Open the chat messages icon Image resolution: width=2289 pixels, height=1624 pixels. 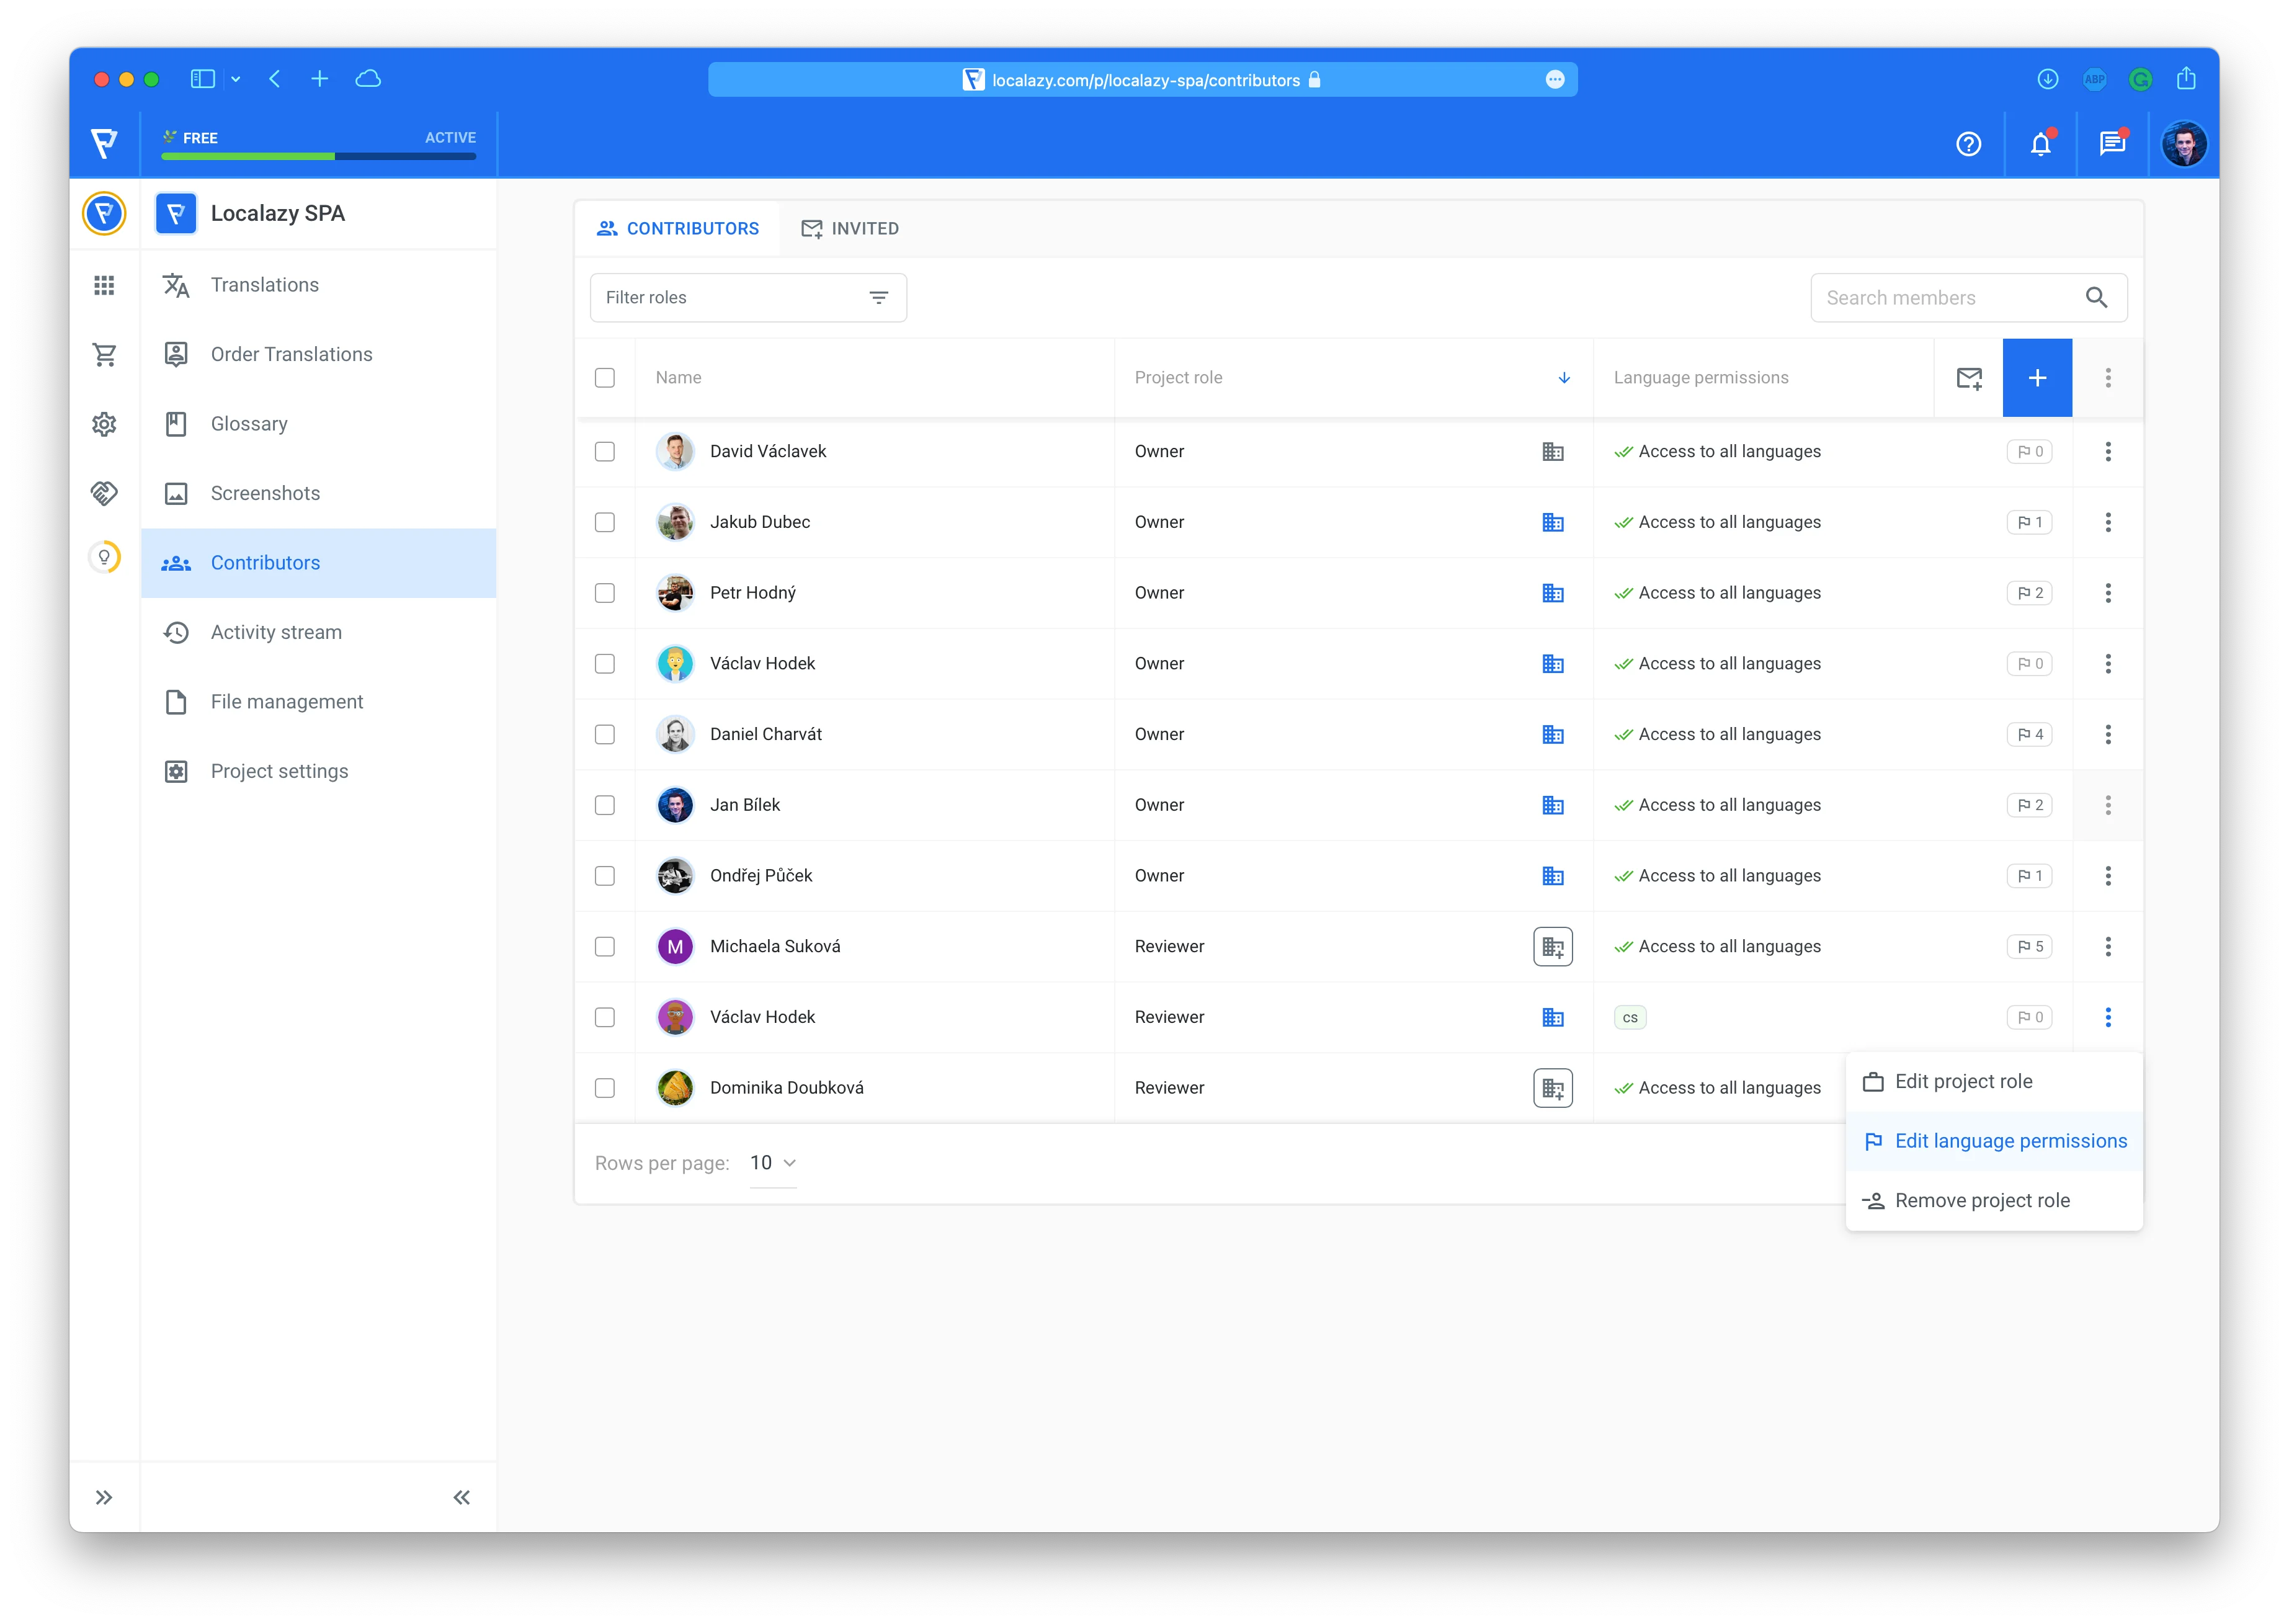pos(2111,144)
